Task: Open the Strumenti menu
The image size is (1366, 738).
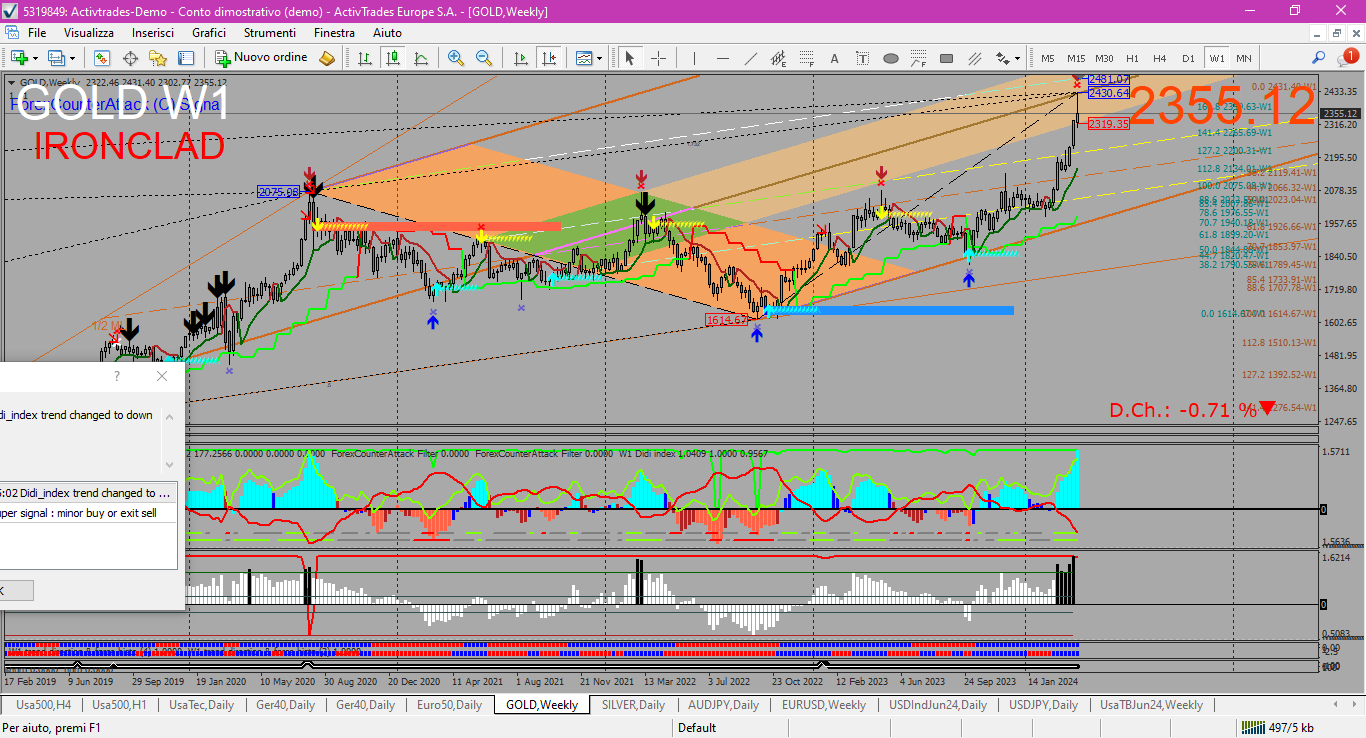Action: click(270, 33)
